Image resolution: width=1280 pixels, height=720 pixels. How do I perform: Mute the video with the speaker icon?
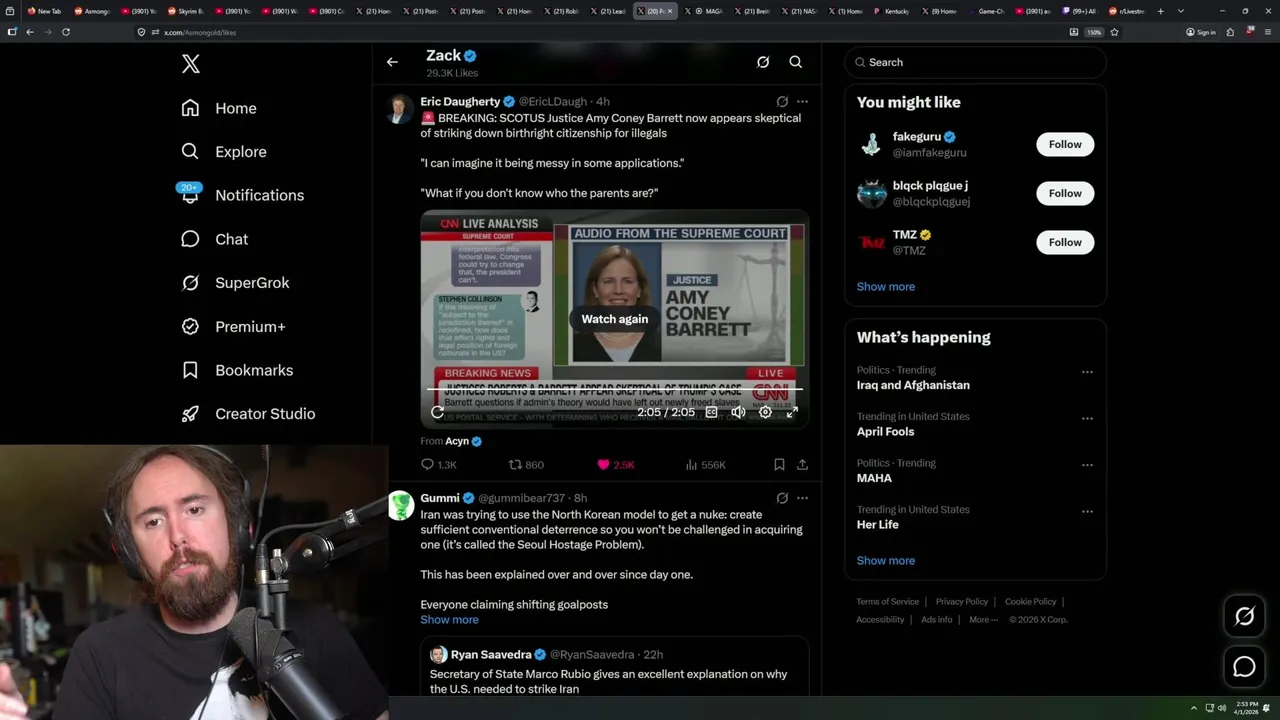point(738,412)
